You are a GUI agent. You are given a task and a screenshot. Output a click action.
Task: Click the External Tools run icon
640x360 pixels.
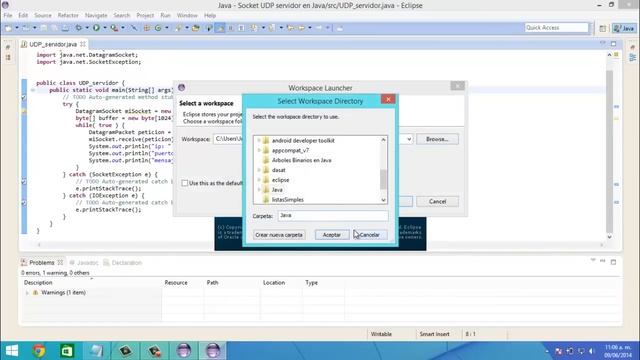coord(114,28)
